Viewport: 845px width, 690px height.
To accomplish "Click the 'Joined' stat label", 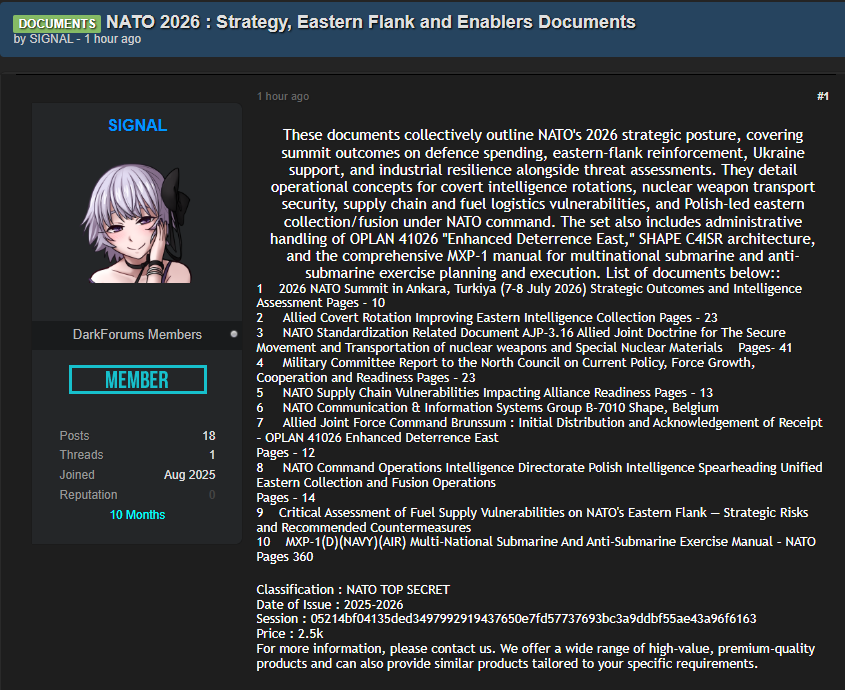I will [77, 475].
